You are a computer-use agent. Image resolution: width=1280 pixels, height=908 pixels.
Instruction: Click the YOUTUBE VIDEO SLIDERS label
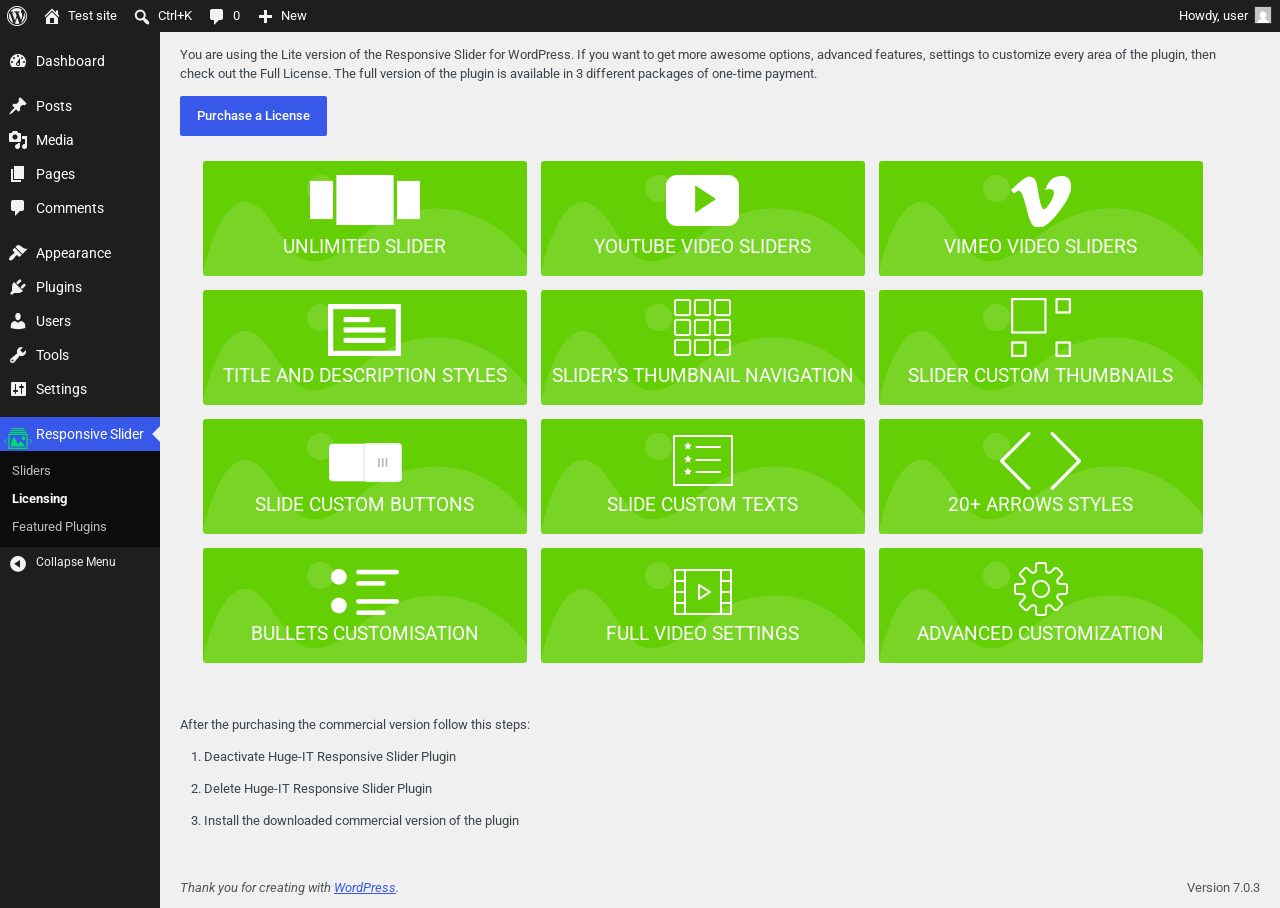pyautogui.click(x=703, y=247)
